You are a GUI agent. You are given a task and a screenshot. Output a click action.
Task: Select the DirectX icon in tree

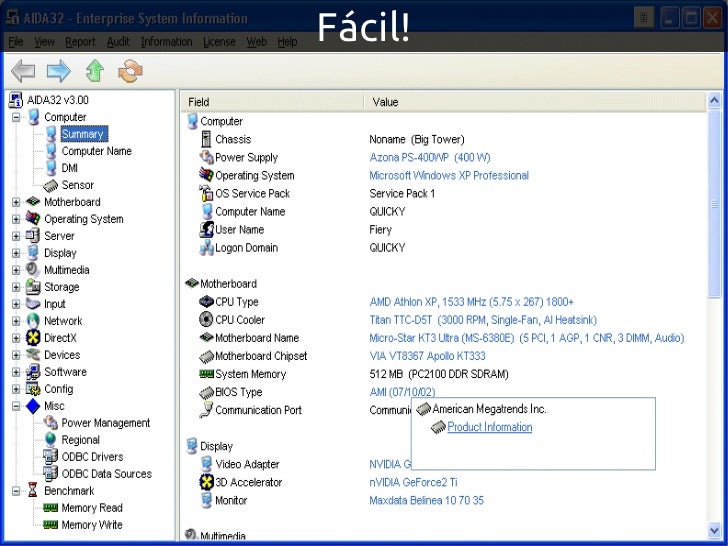pos(33,338)
